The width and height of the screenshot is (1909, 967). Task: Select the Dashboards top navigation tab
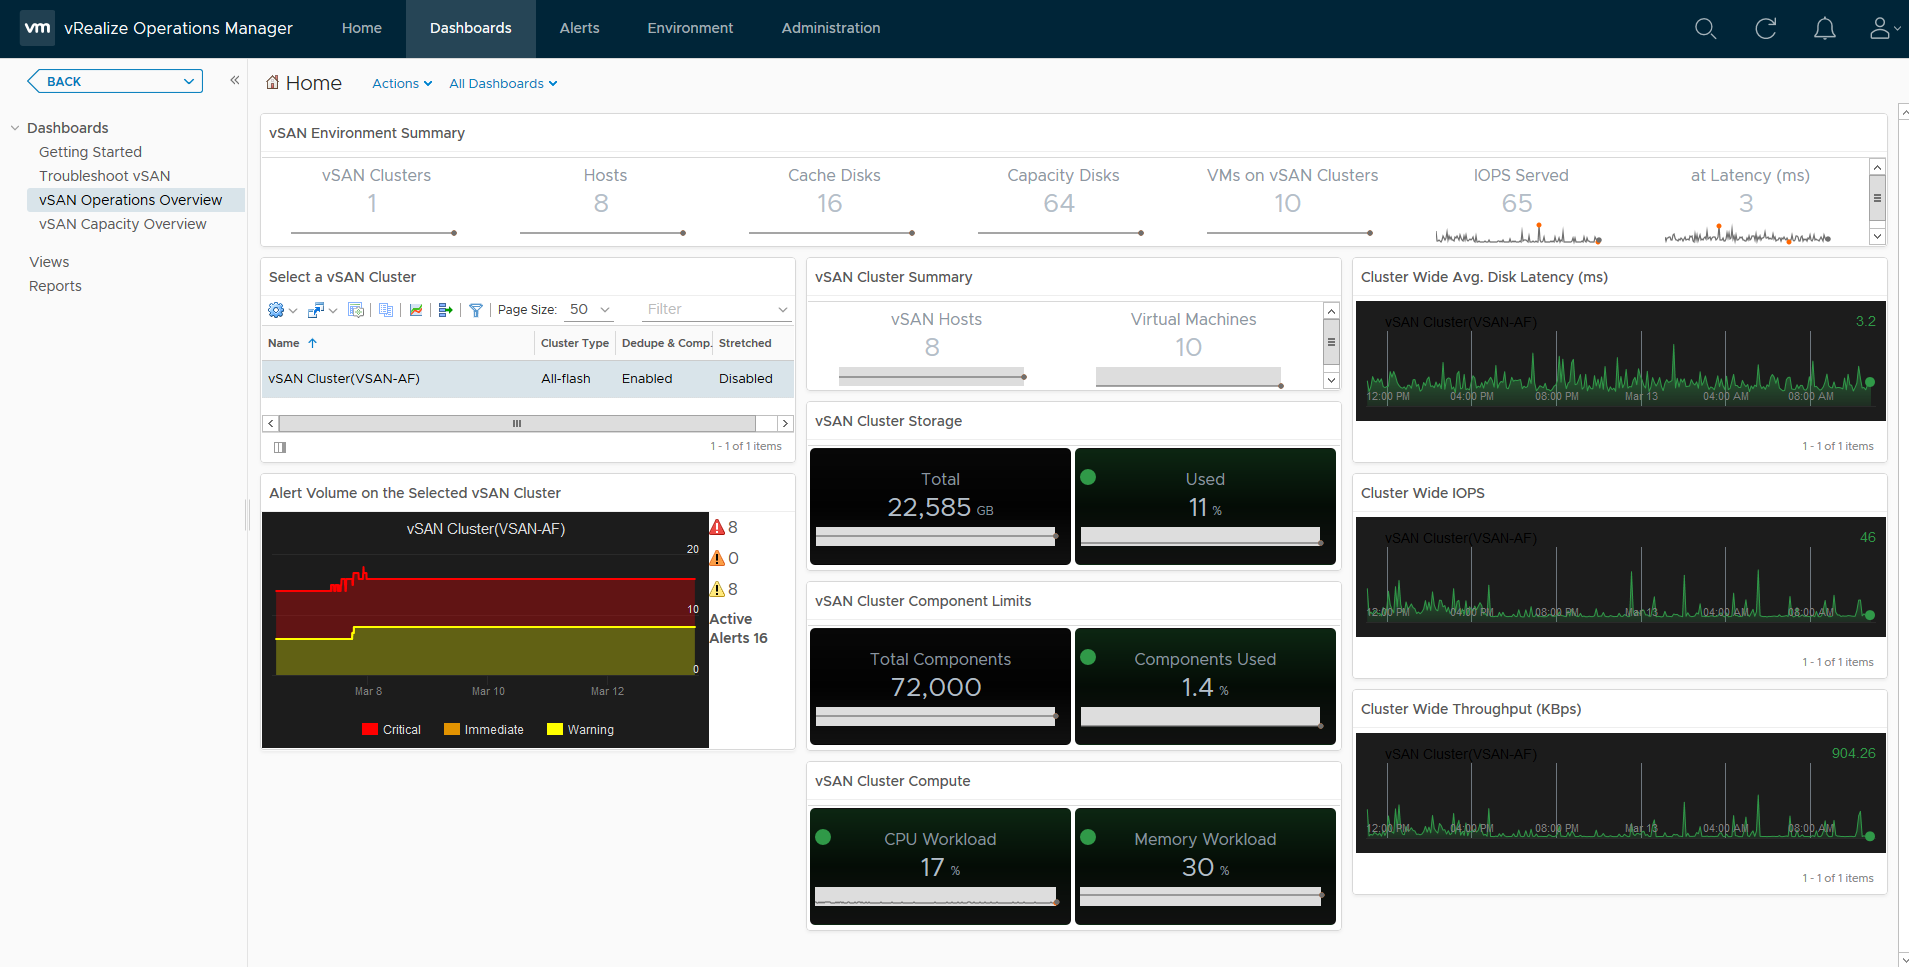(x=471, y=28)
